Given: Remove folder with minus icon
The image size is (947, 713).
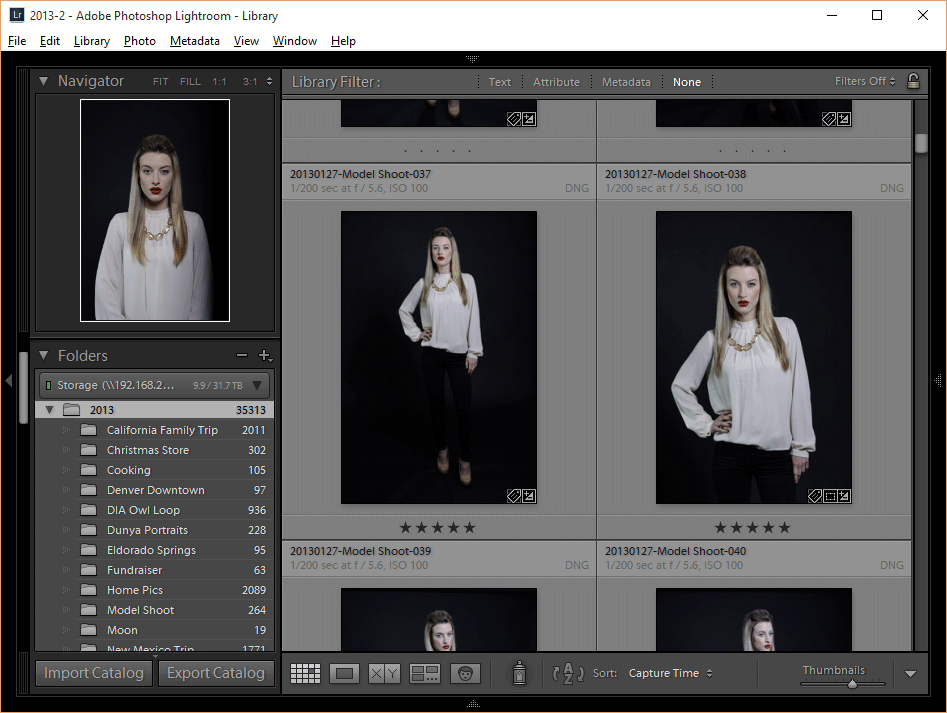Looking at the screenshot, I should [x=242, y=356].
